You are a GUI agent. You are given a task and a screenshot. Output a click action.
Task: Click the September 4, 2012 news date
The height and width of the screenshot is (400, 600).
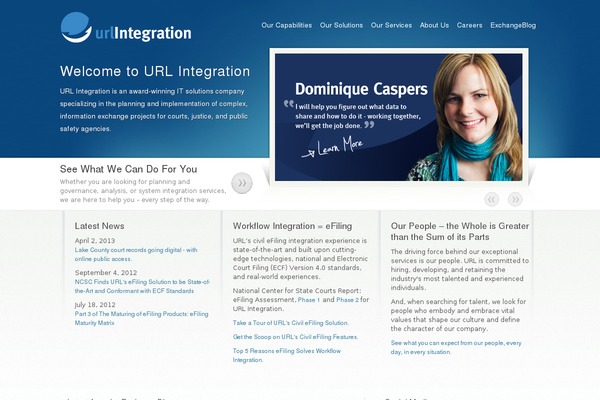tap(106, 273)
